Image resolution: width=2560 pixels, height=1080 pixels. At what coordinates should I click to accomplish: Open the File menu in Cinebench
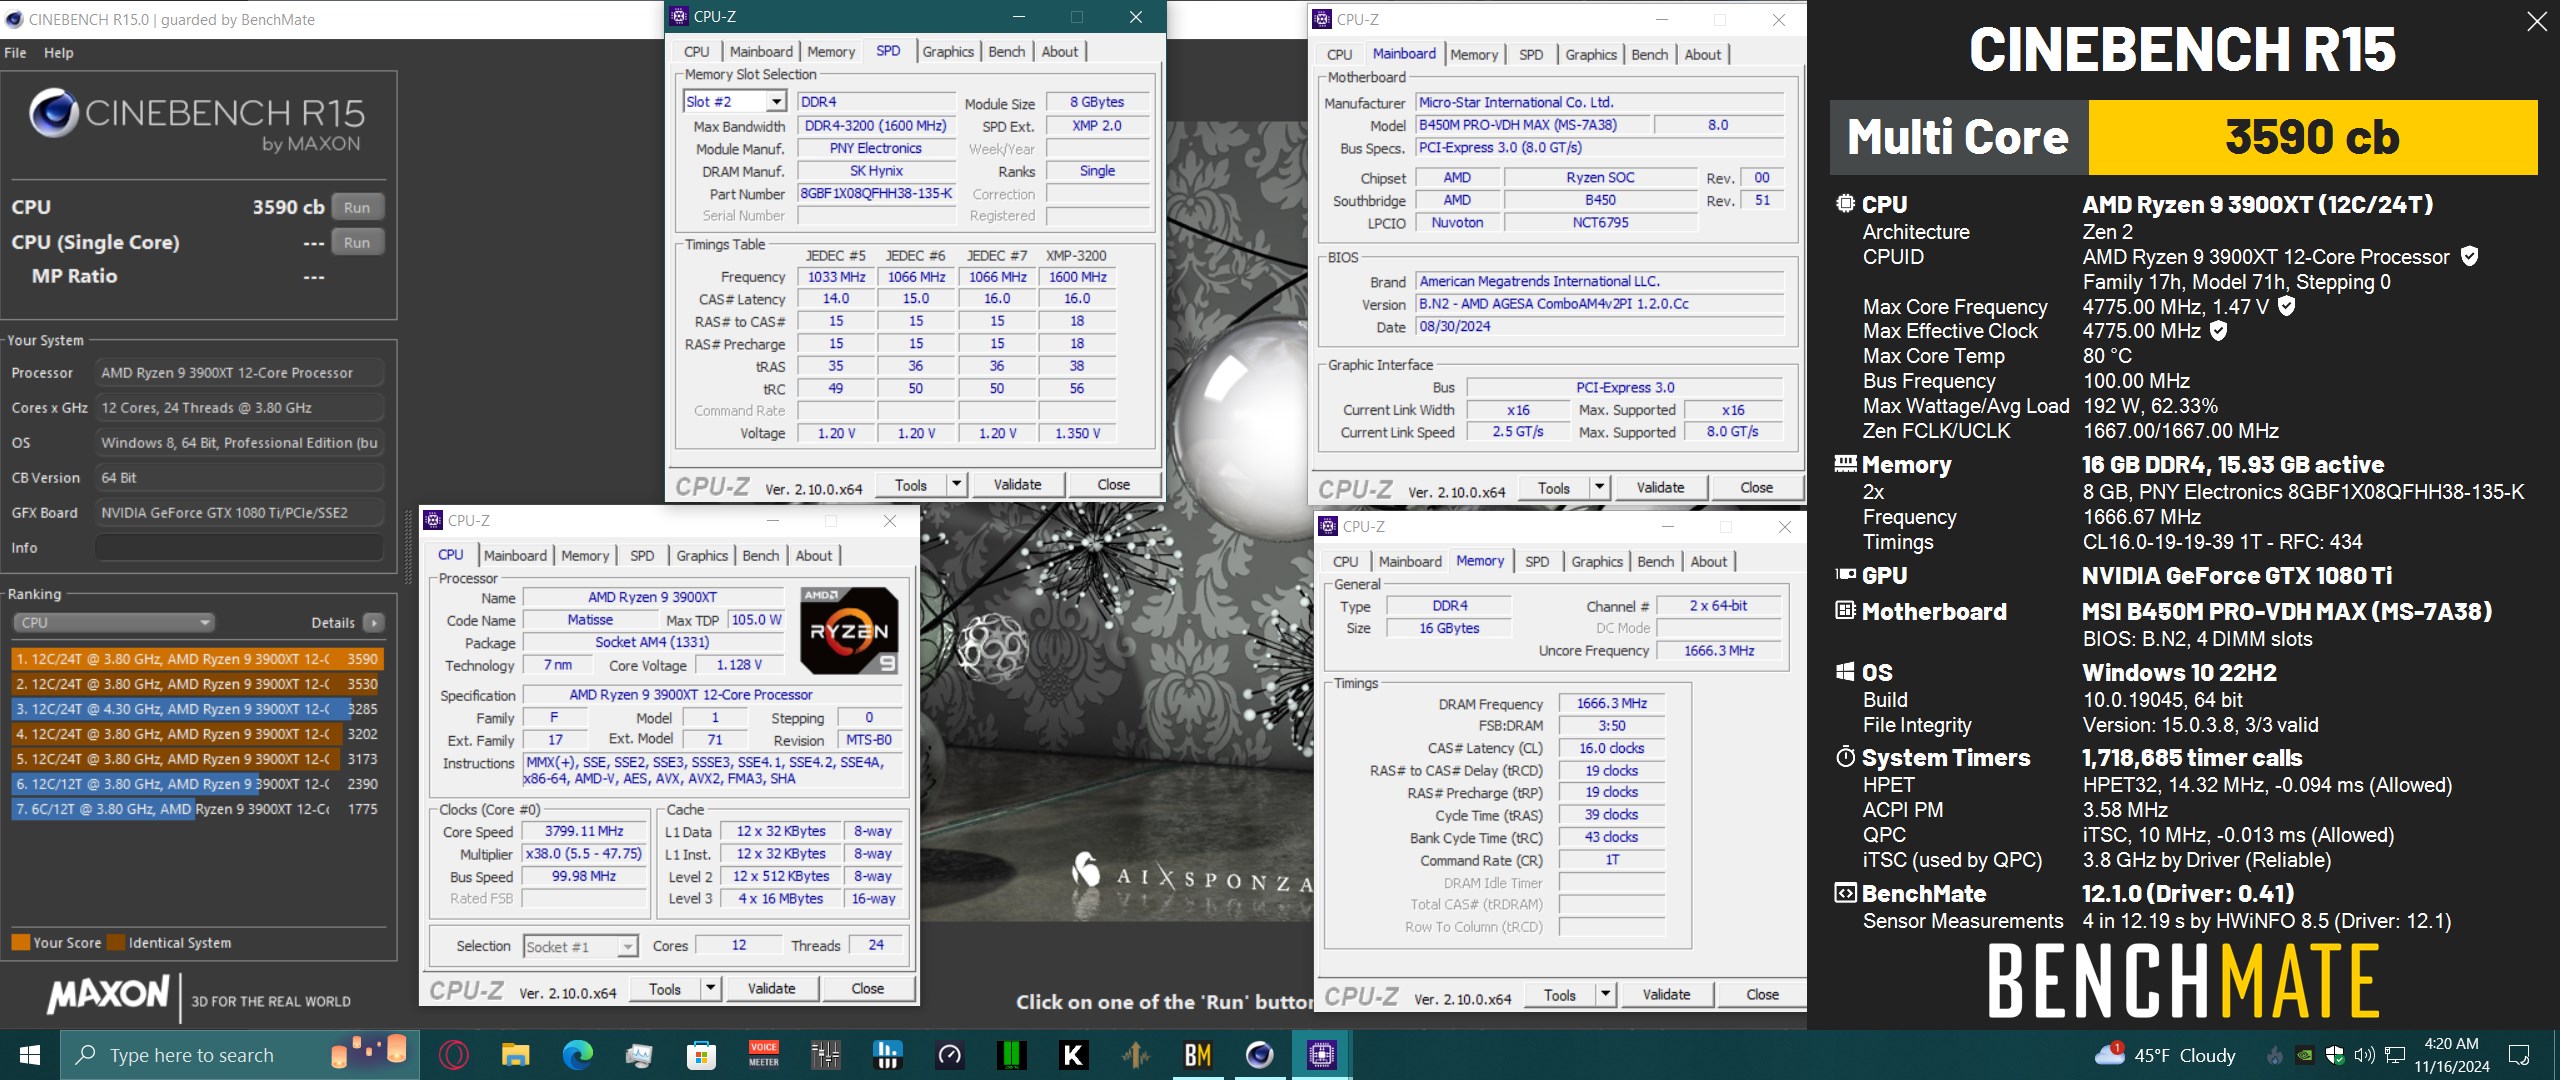[x=15, y=53]
